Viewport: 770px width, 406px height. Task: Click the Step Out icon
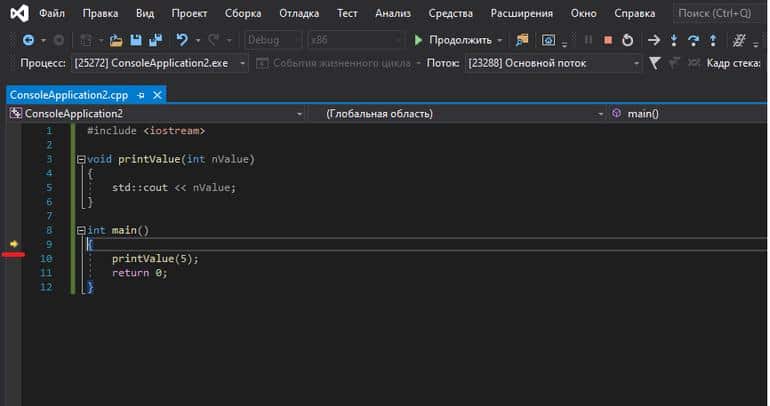713,40
